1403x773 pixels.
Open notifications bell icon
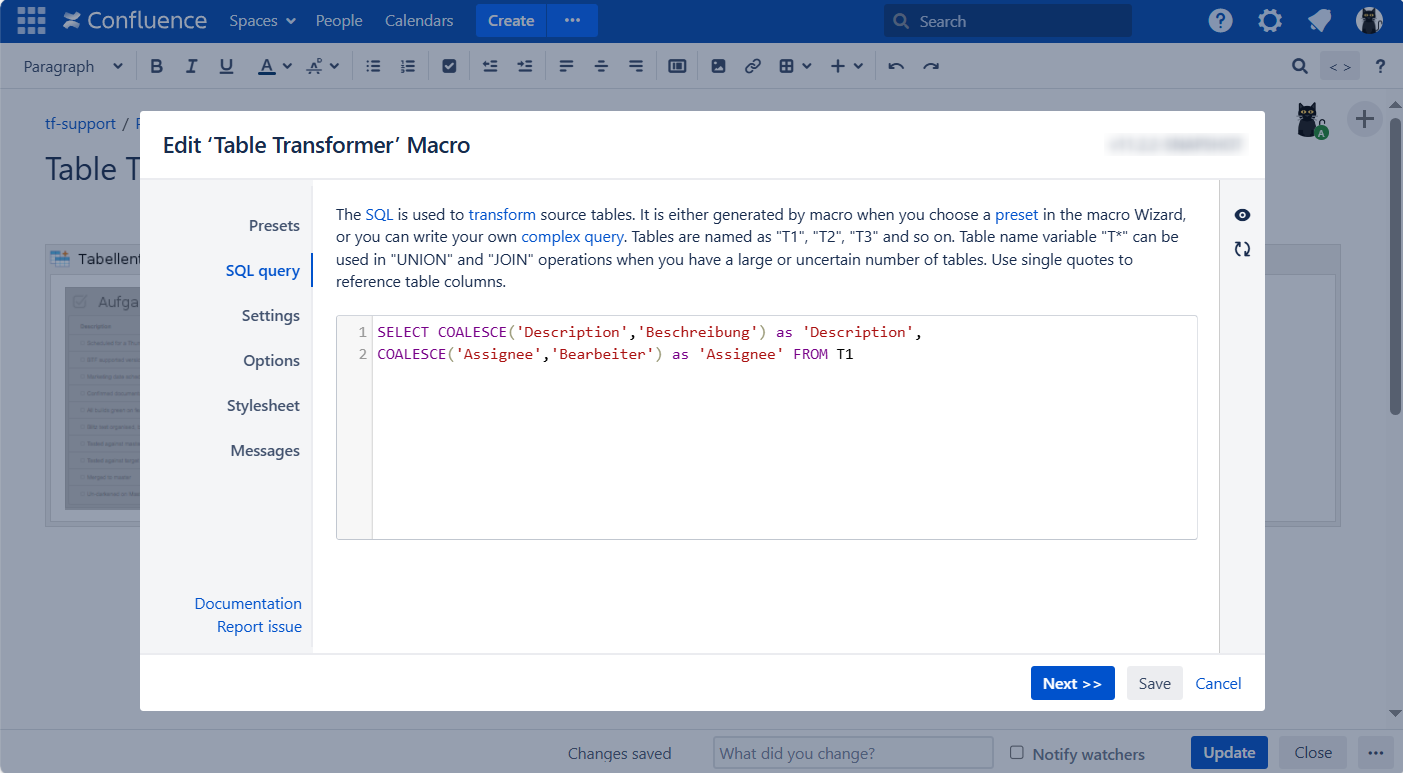[x=1320, y=21]
